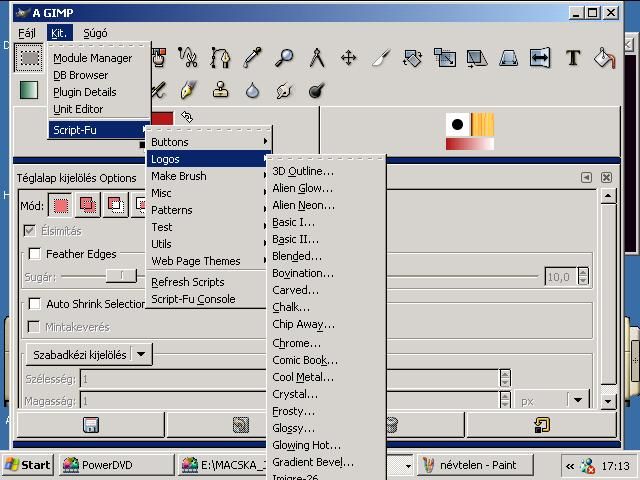Choose Alien Glow logo script
640x480 pixels.
[x=326, y=188]
